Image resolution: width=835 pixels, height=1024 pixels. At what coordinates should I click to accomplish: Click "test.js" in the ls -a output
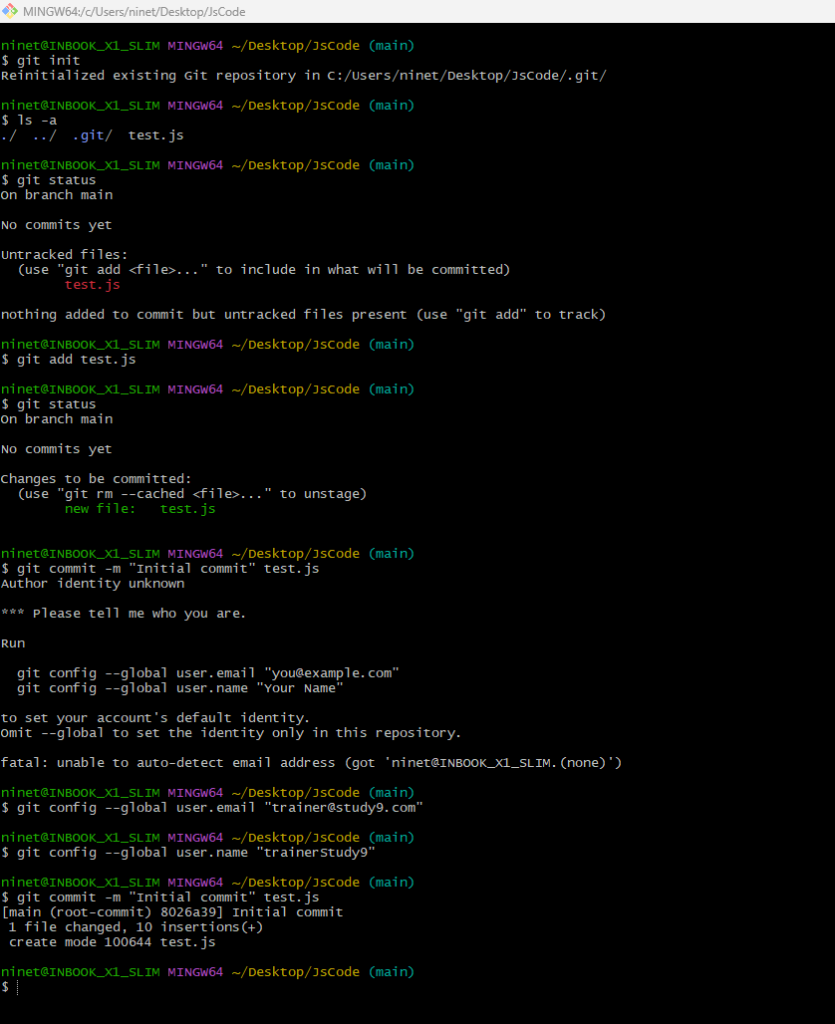tap(156, 135)
